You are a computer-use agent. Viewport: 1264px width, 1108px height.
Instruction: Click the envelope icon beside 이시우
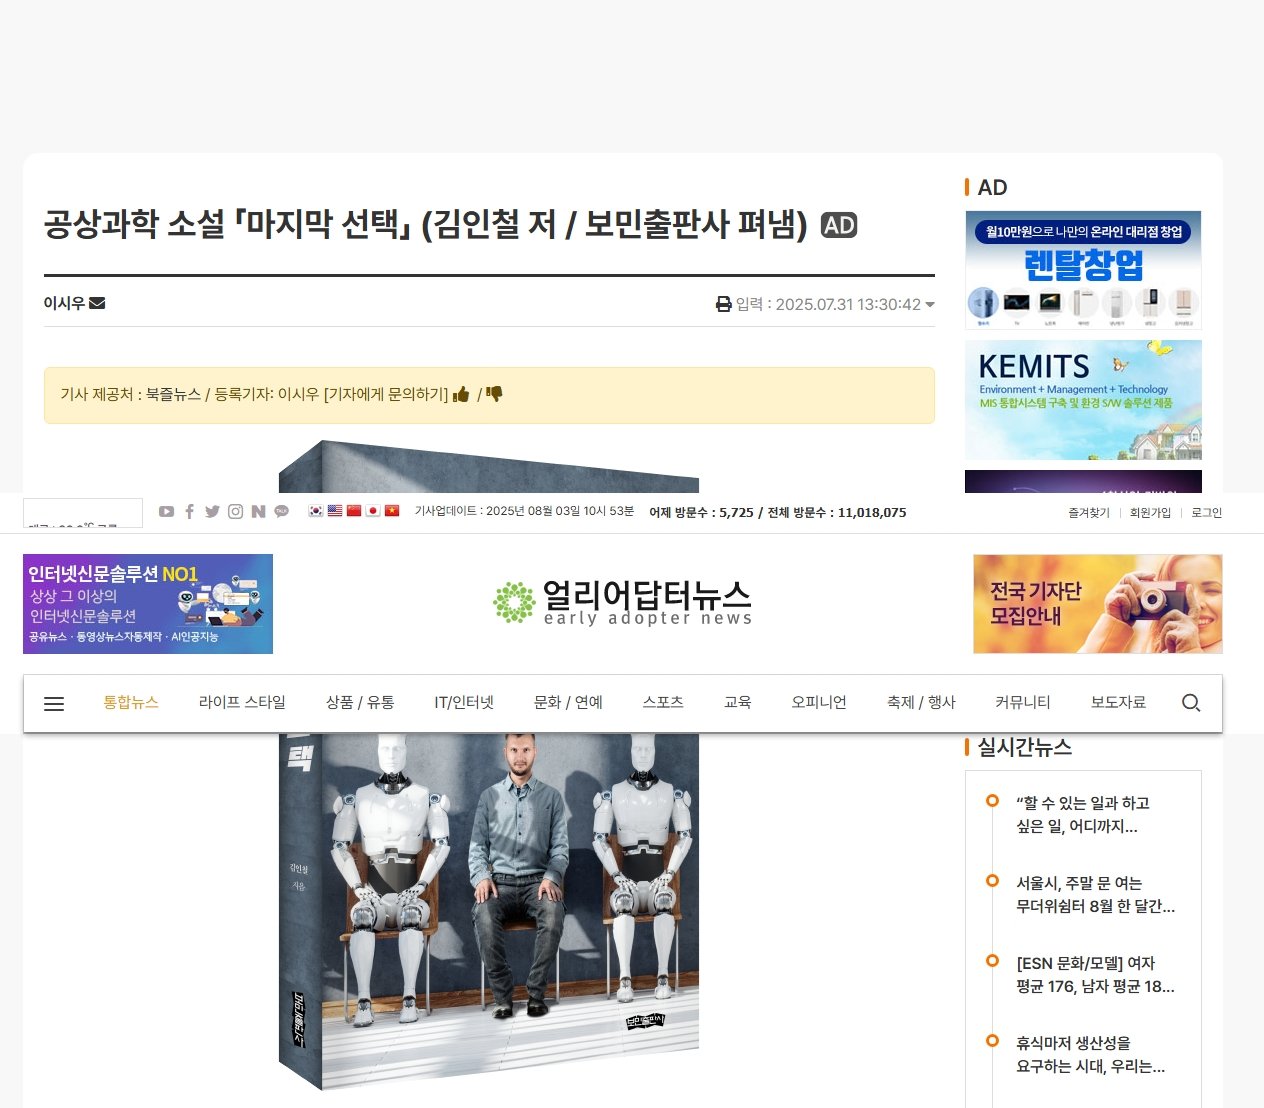tap(97, 303)
